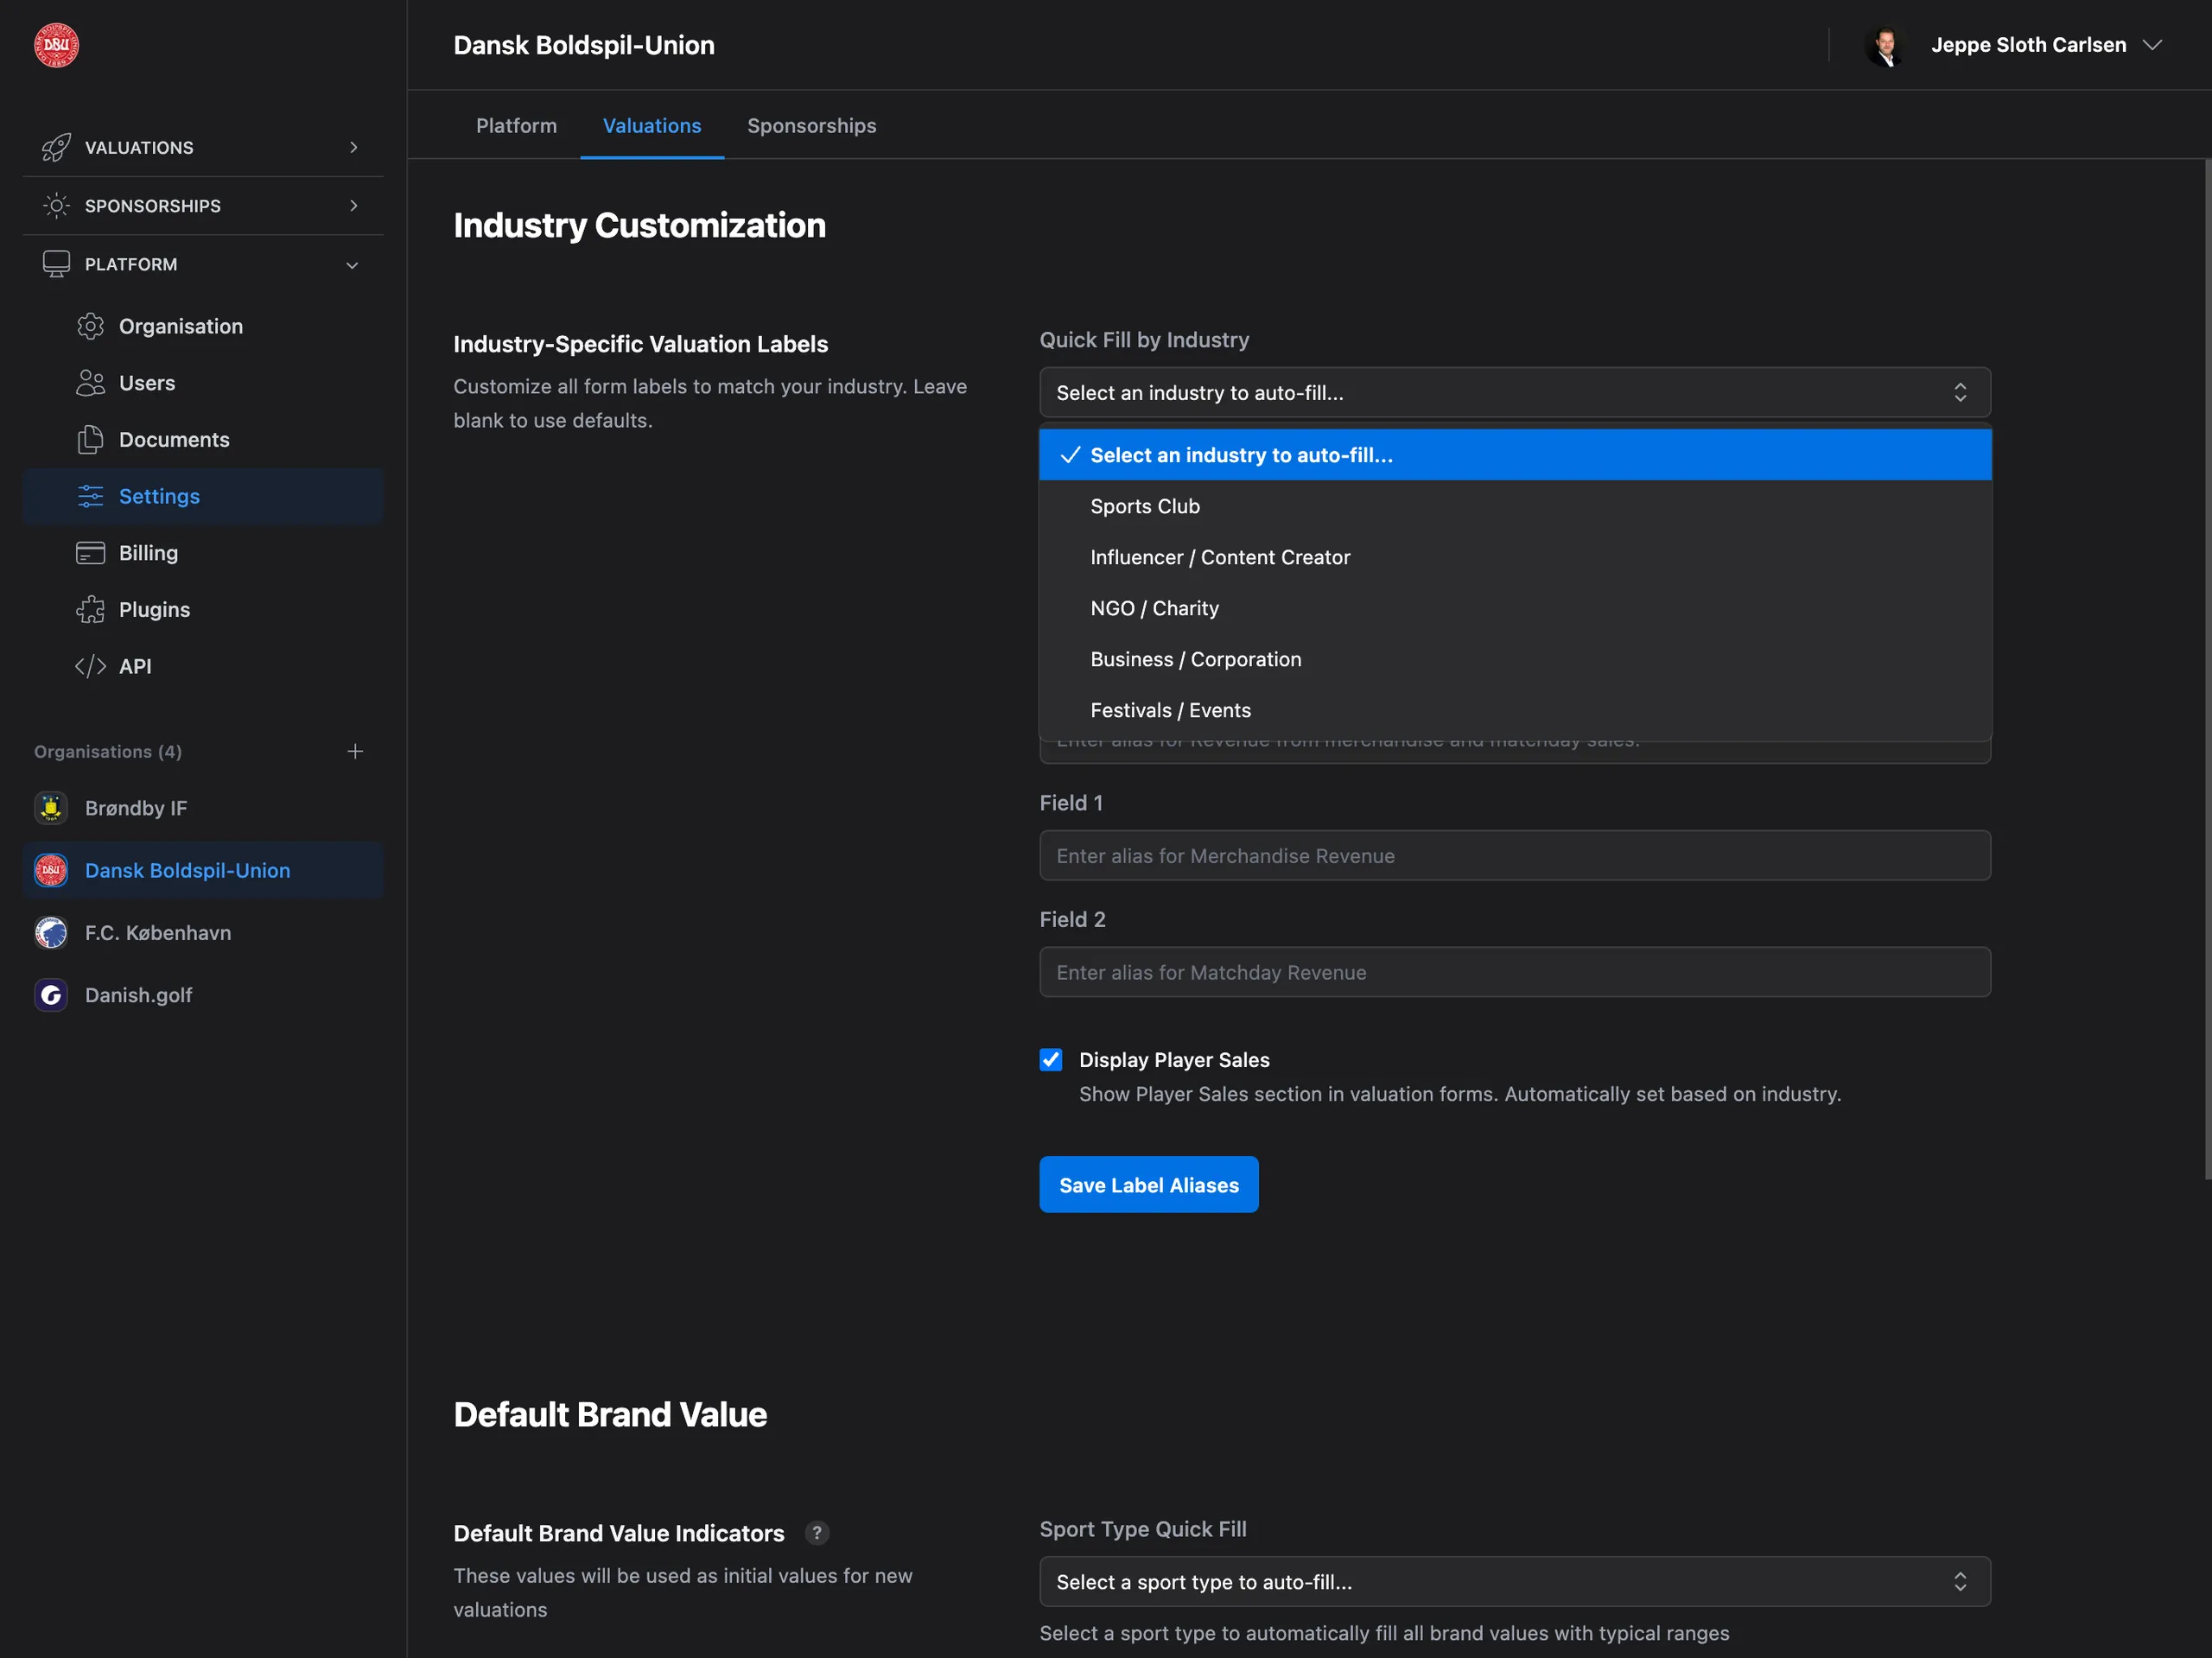Select the Valuations tab

click(x=652, y=126)
